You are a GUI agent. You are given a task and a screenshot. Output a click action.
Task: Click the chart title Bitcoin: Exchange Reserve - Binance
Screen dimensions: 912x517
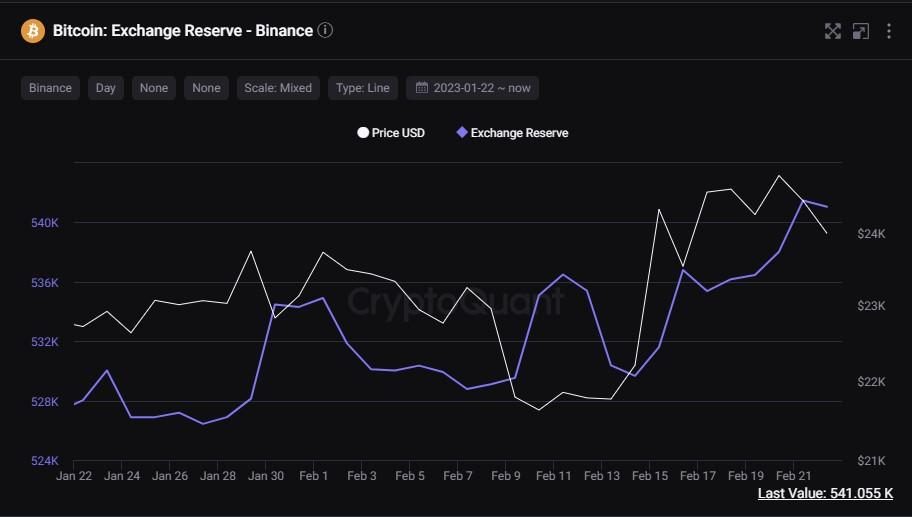[x=183, y=30]
